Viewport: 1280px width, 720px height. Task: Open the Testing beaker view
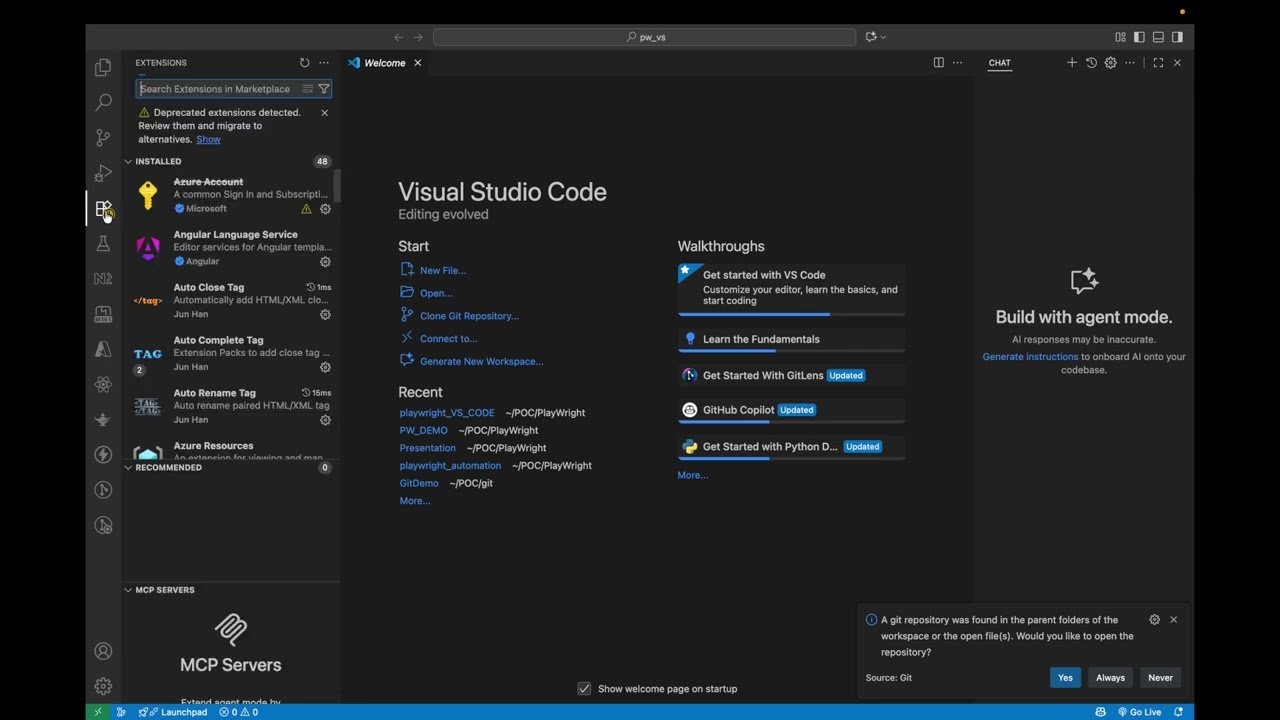coord(103,243)
